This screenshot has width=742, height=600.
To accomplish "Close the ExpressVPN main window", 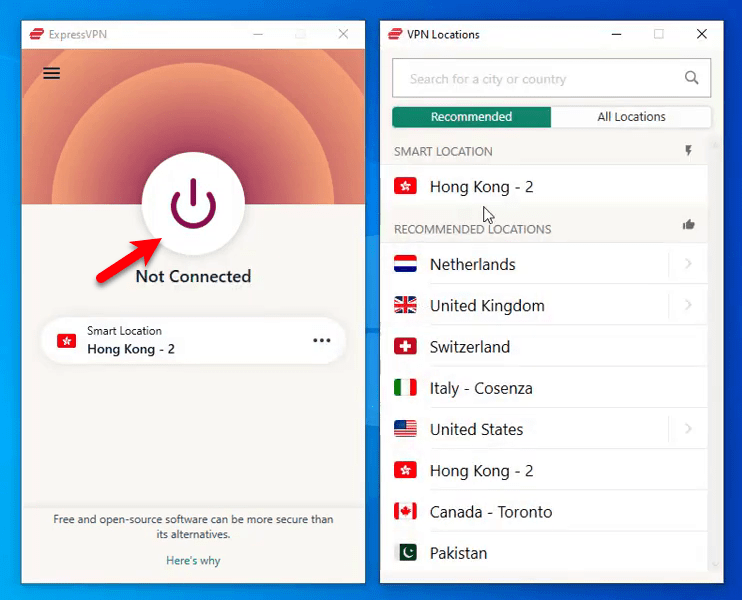I will (x=343, y=34).
